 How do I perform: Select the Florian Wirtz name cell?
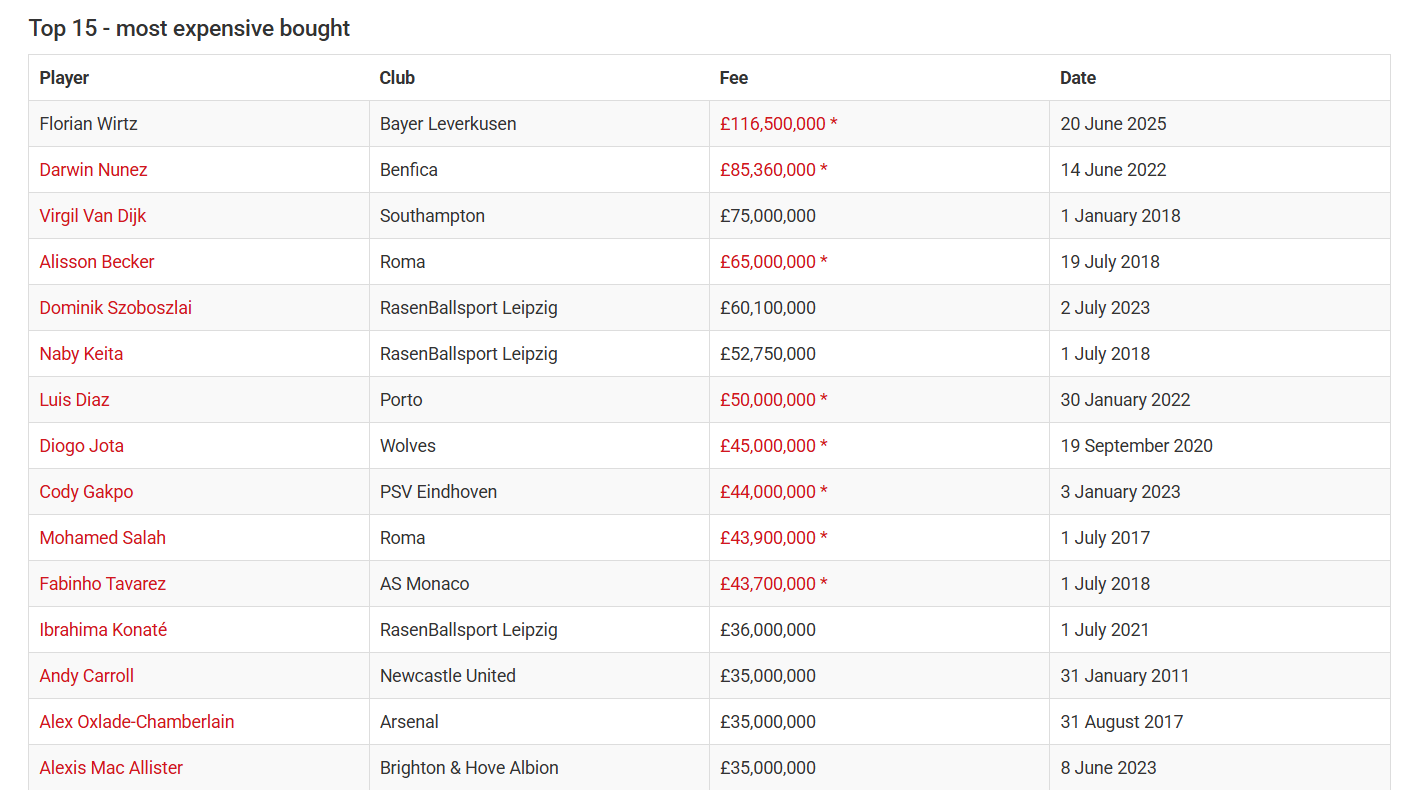199,124
